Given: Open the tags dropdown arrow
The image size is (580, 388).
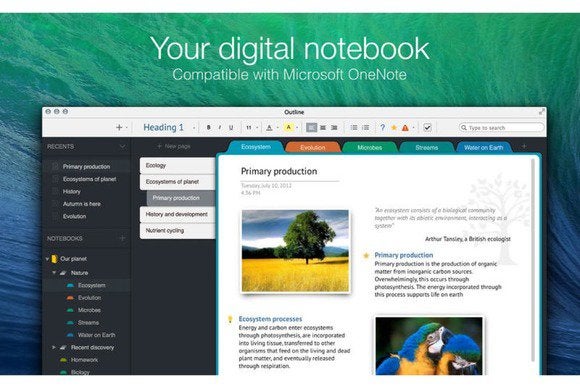Looking at the screenshot, I should point(414,128).
